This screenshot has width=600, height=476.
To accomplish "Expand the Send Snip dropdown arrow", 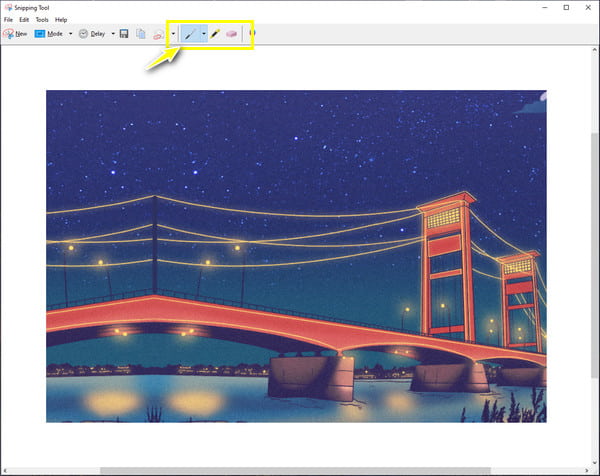I will 173,34.
